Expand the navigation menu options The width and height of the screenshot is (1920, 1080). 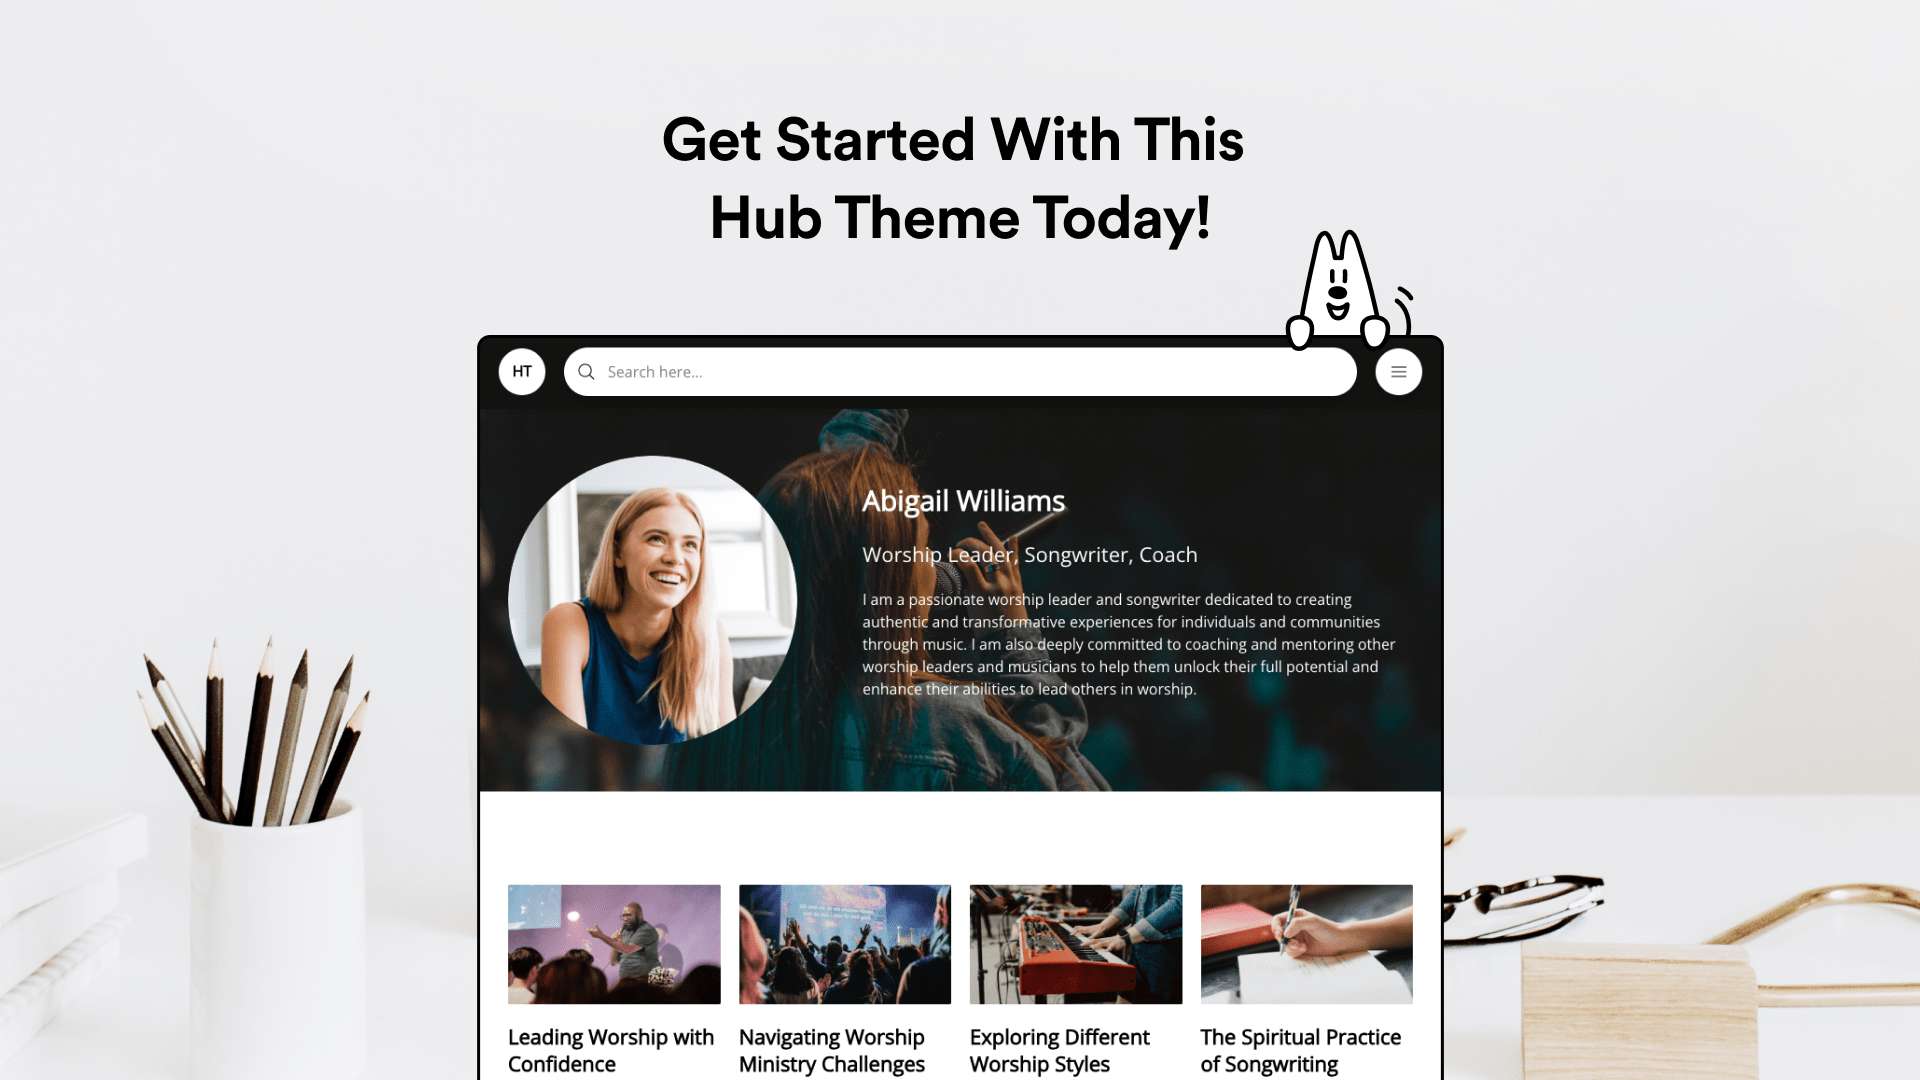click(x=1398, y=372)
